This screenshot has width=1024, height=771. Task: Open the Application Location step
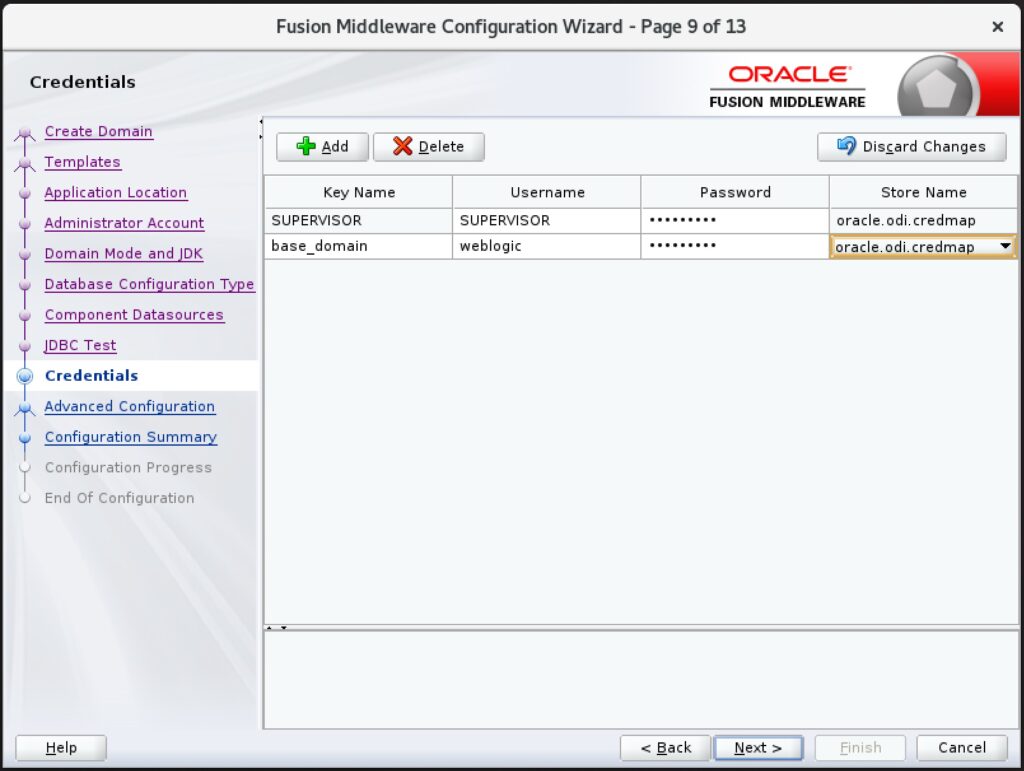(x=116, y=193)
